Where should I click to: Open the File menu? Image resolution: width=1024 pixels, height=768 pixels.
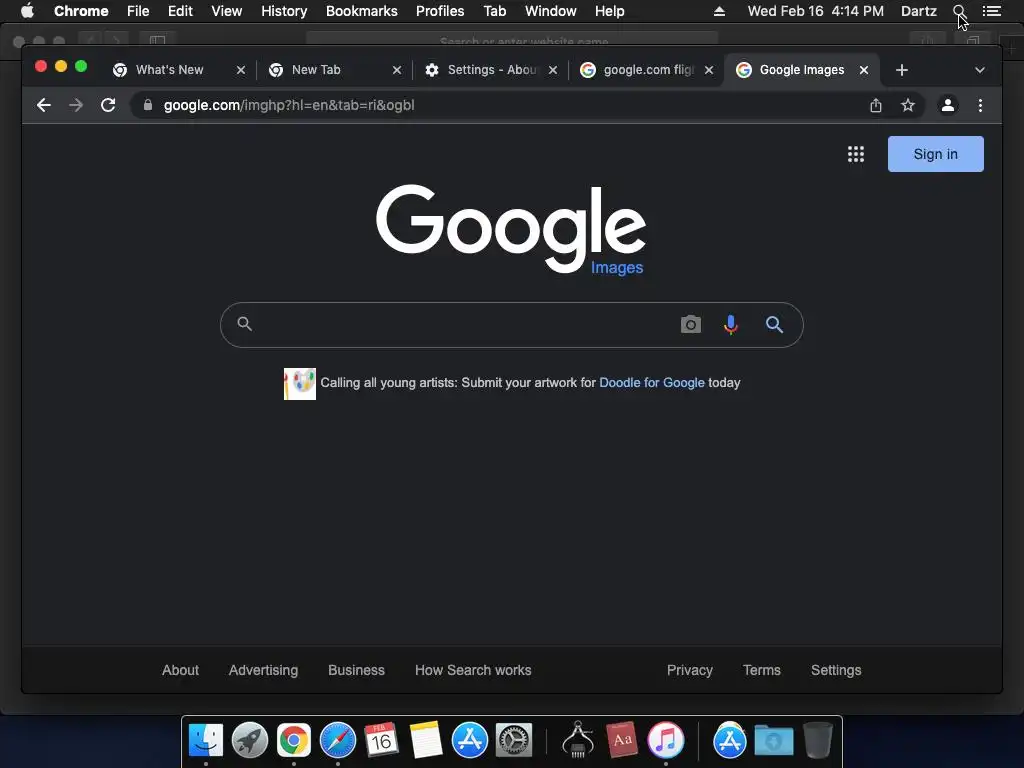[138, 11]
